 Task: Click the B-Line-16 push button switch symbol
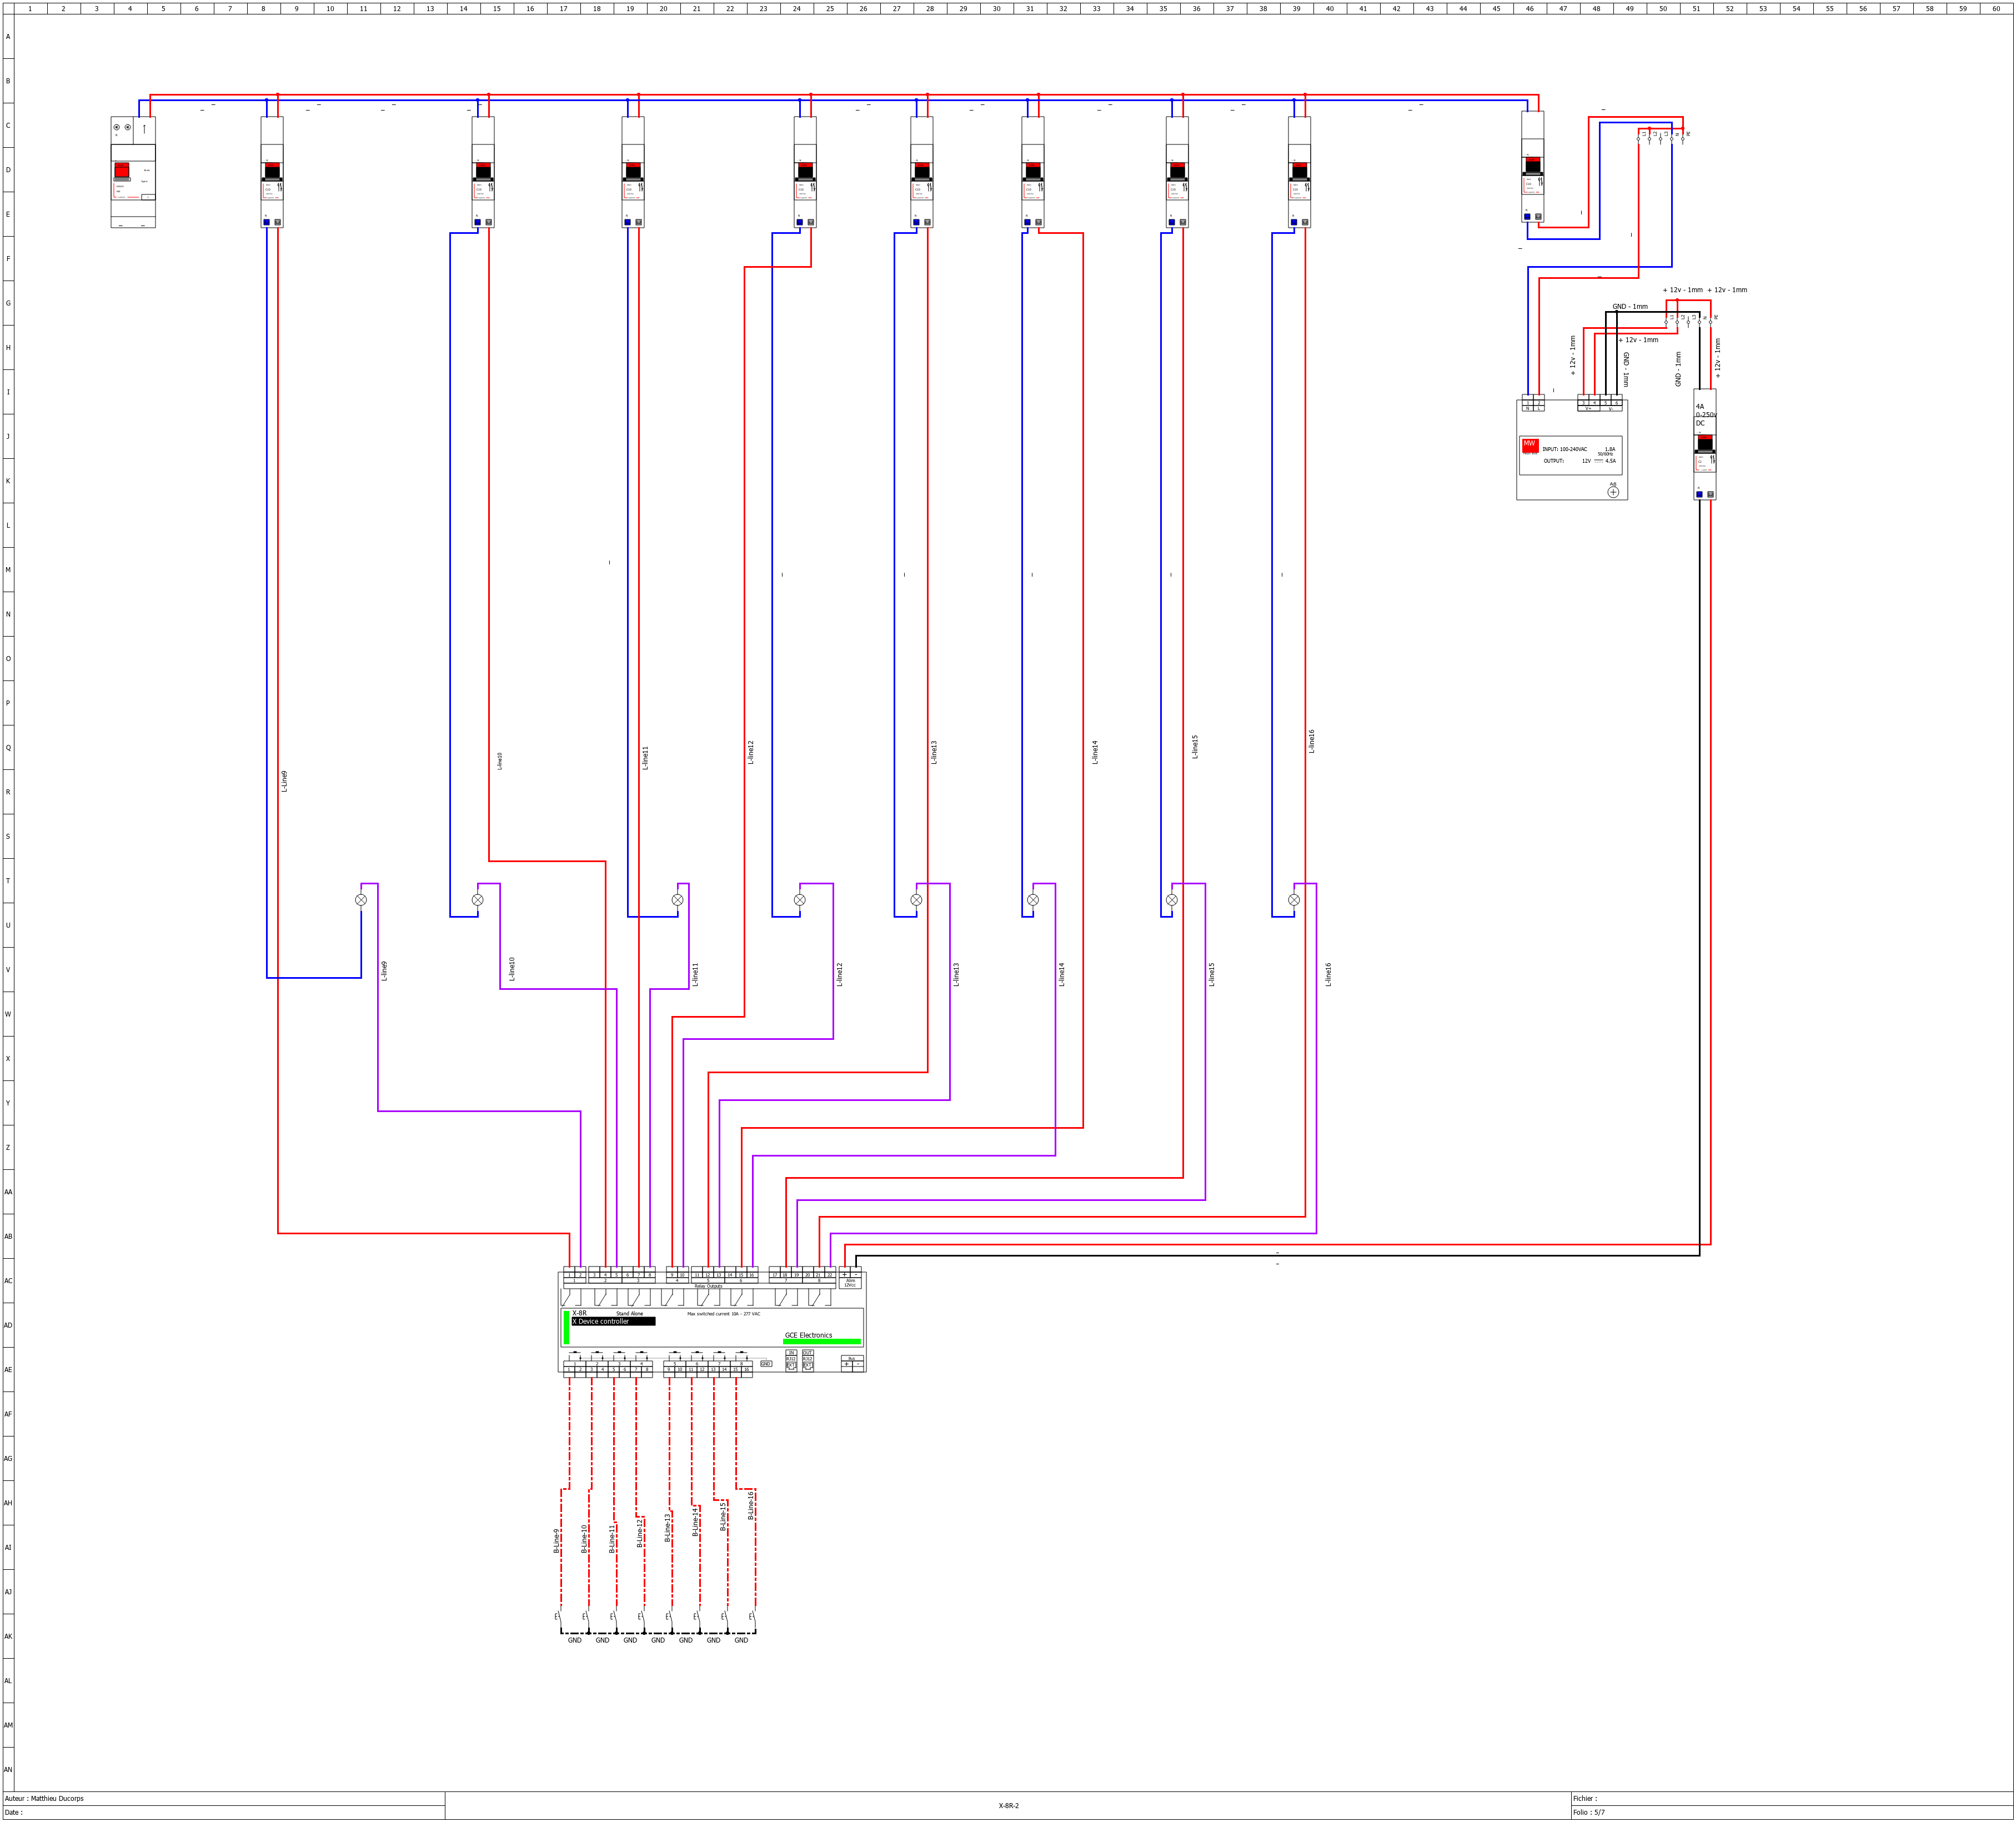753,1616
